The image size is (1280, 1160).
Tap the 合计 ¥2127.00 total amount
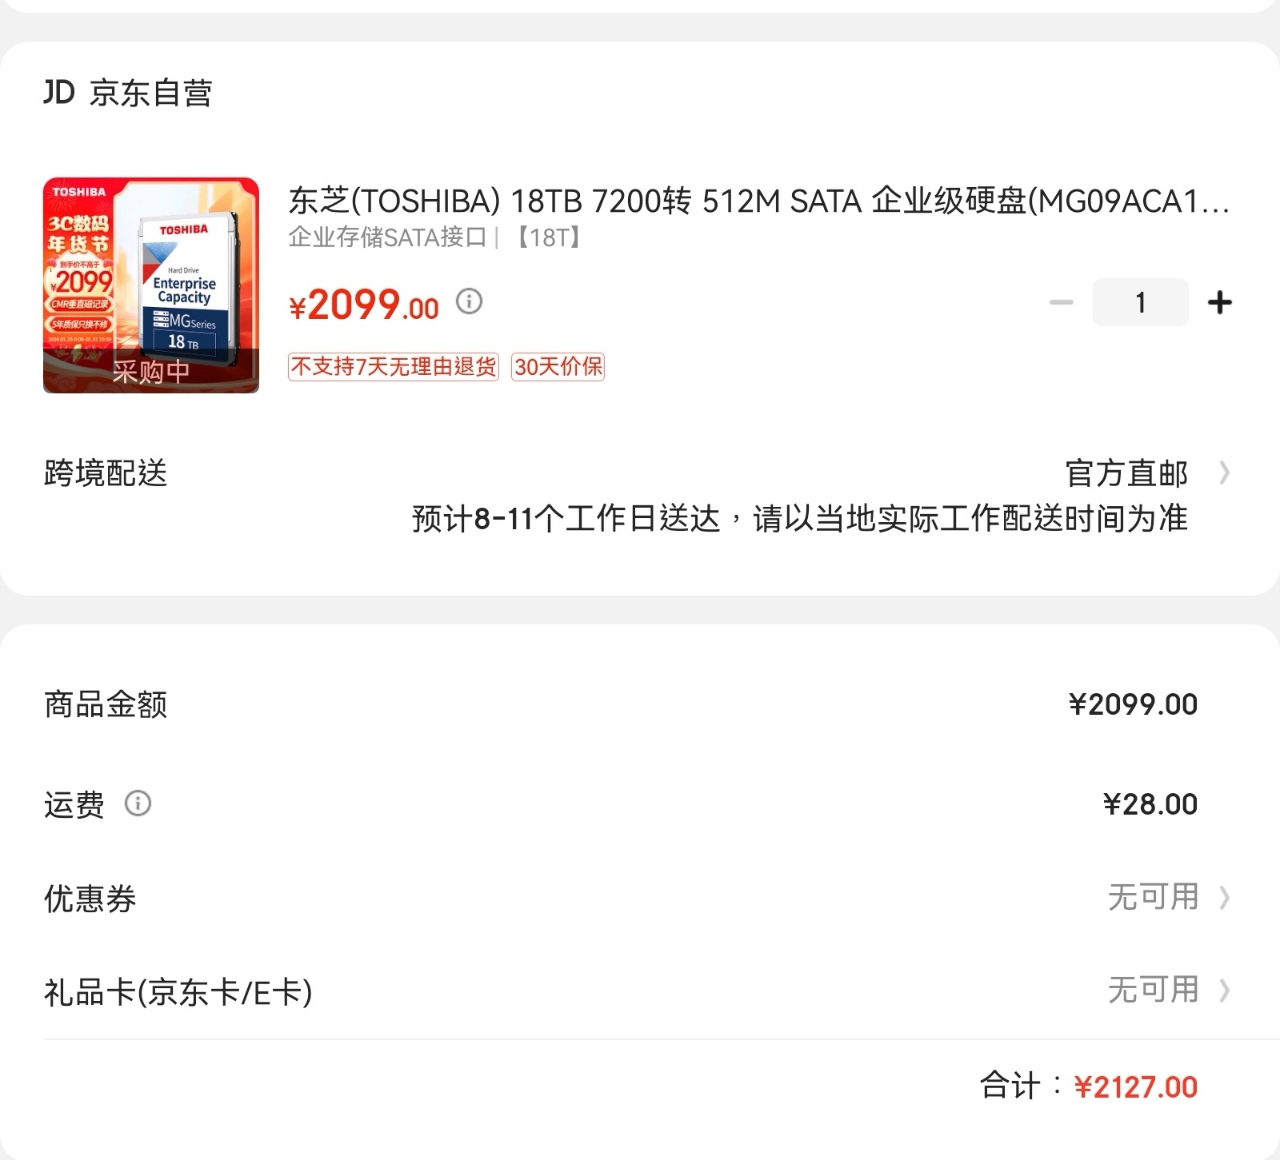point(1135,1087)
